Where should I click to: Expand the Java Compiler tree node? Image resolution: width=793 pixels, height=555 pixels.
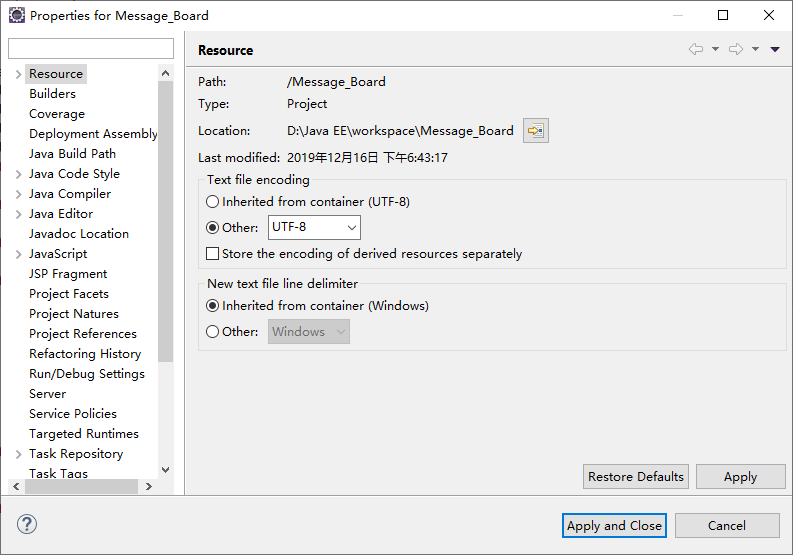18,194
